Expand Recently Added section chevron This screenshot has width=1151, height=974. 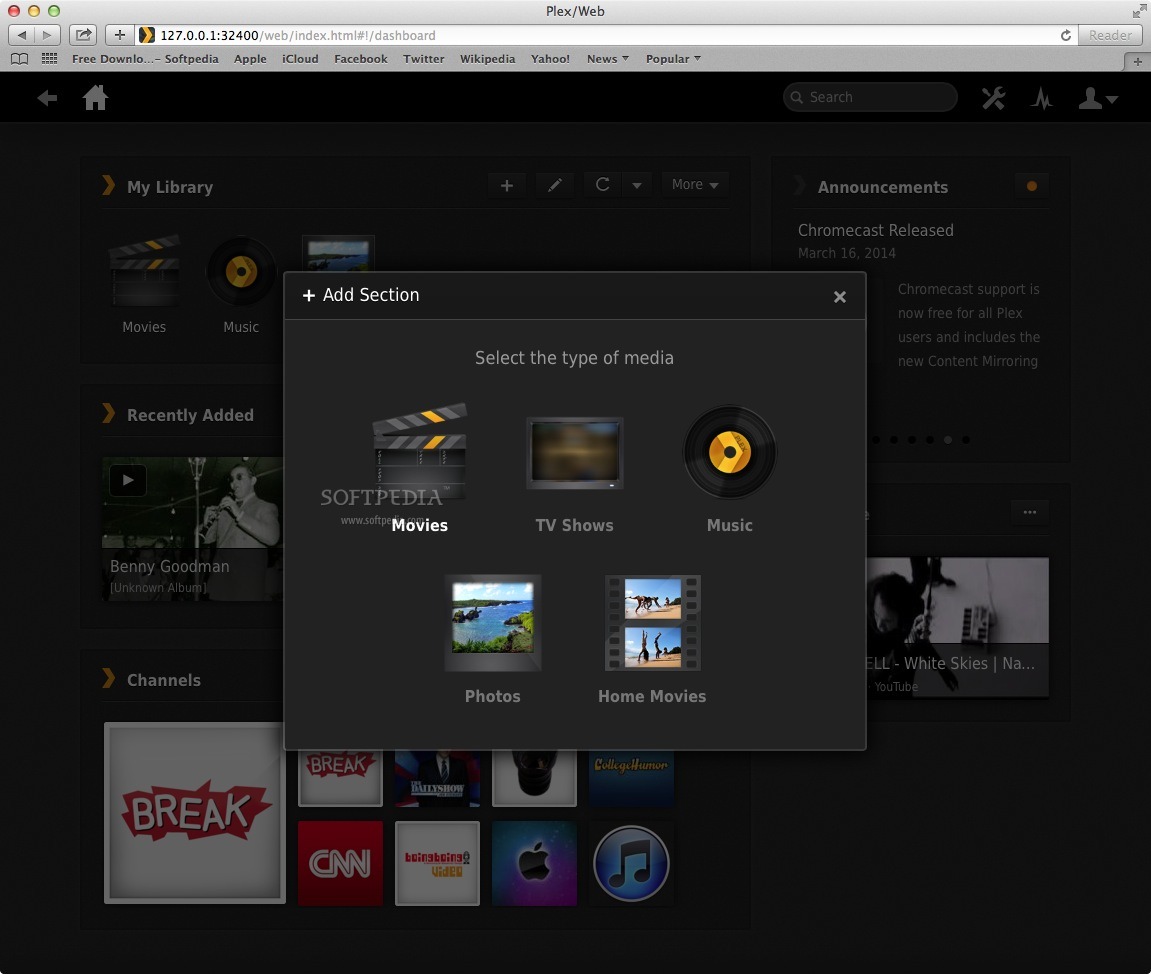pyautogui.click(x=109, y=414)
